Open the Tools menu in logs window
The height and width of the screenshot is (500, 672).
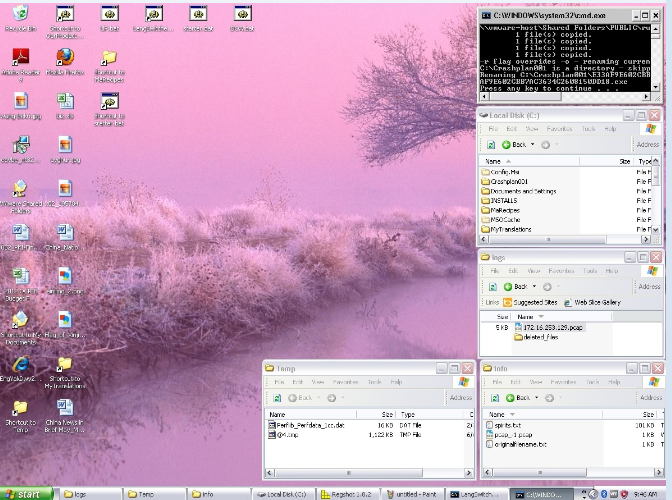590,271
